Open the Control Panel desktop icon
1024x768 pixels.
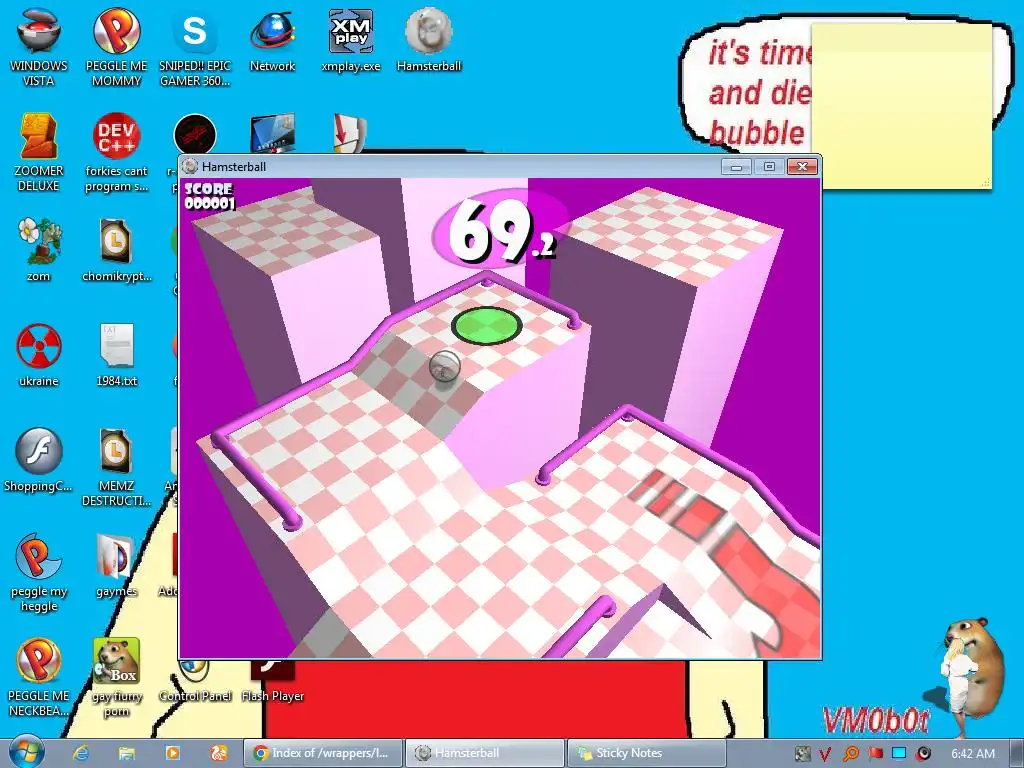tap(195, 682)
